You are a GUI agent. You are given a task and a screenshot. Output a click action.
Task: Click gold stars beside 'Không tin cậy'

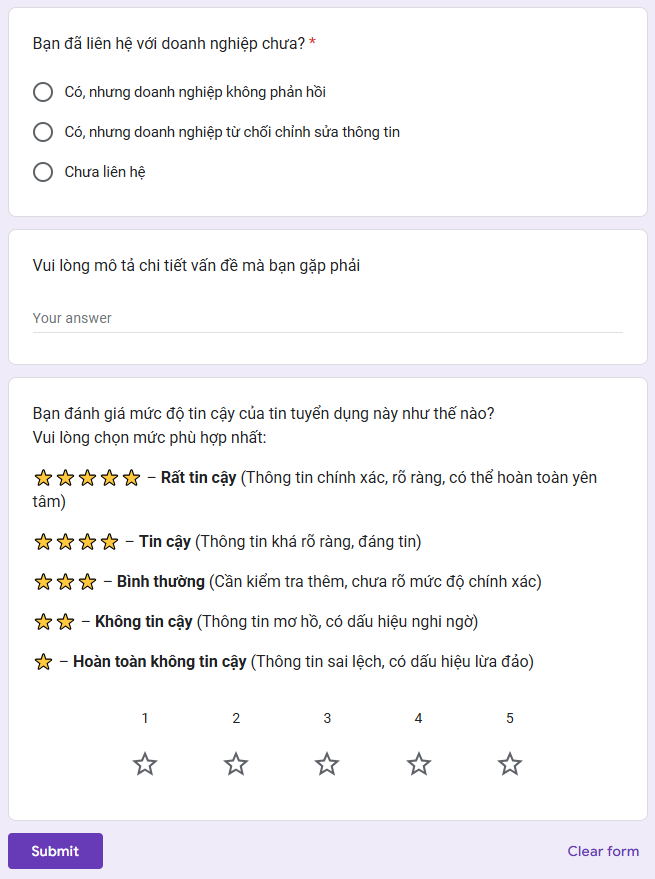54,622
